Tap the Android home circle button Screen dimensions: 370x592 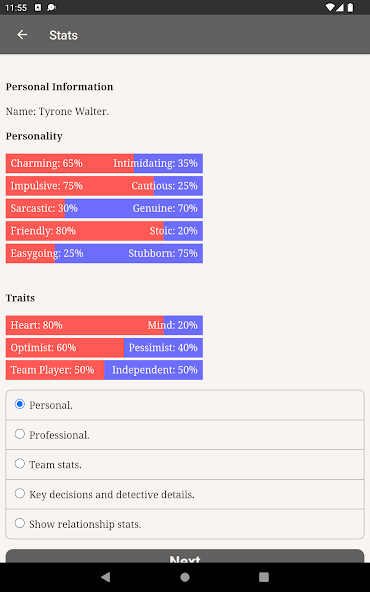point(185,577)
